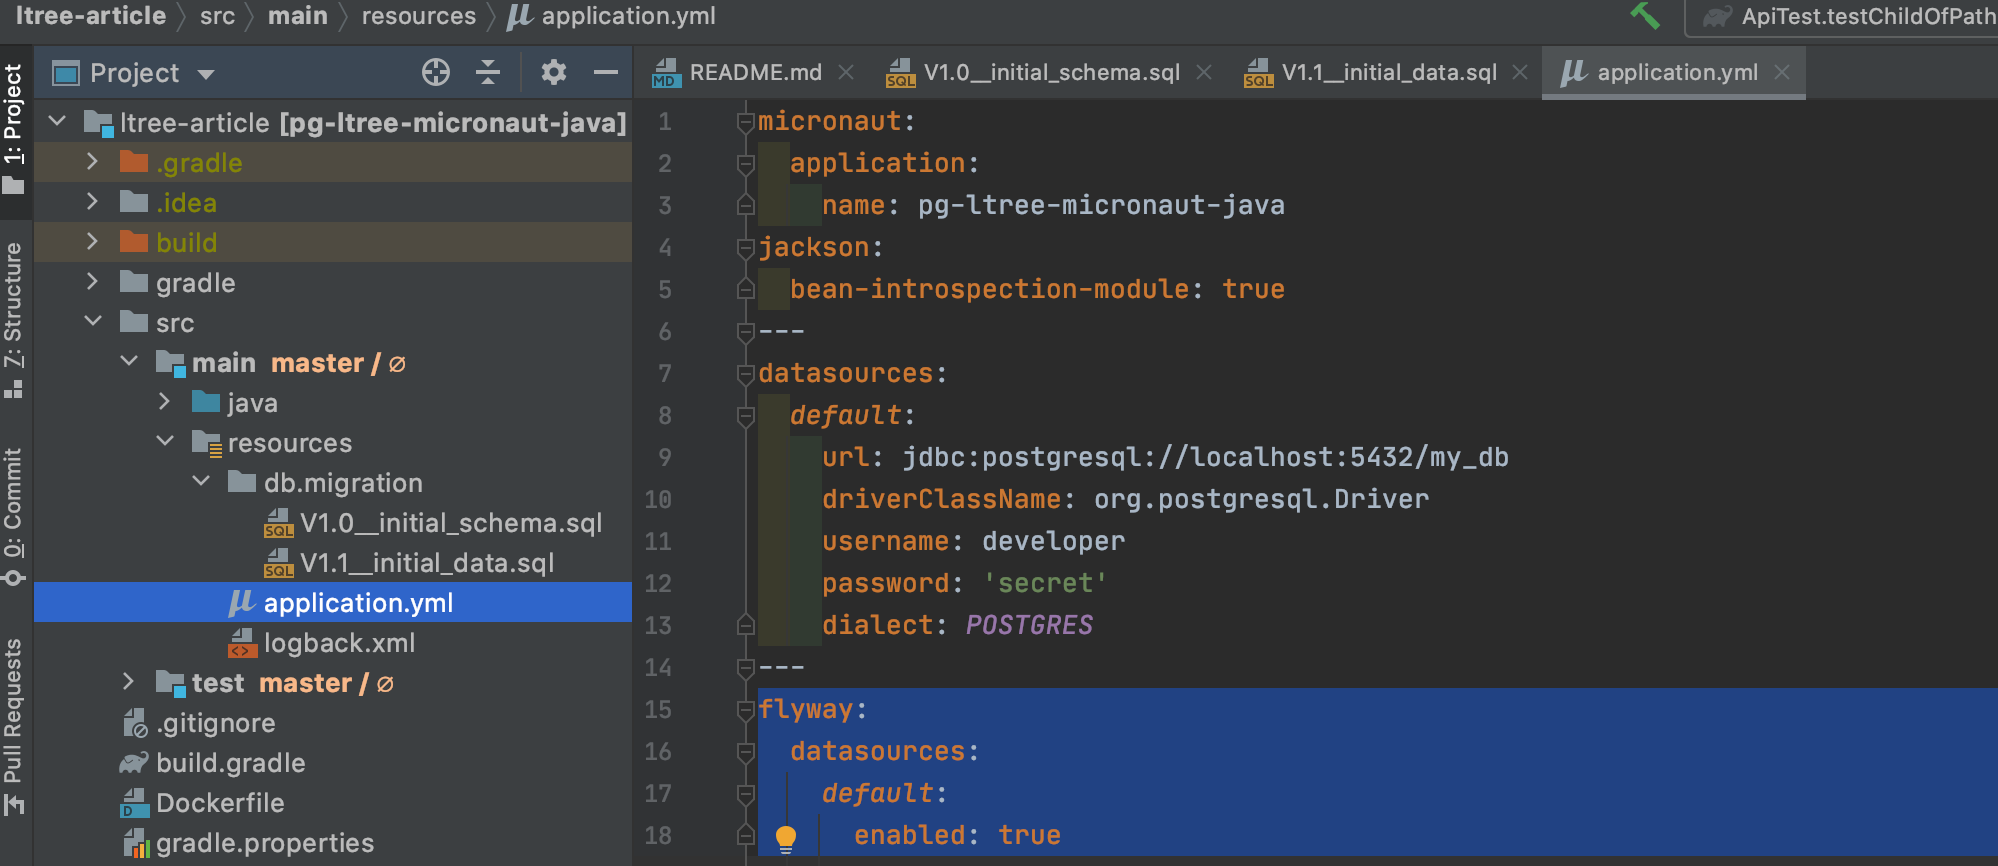The image size is (1998, 866).
Task: Select Dockerfile in project tree
Action: point(220,802)
